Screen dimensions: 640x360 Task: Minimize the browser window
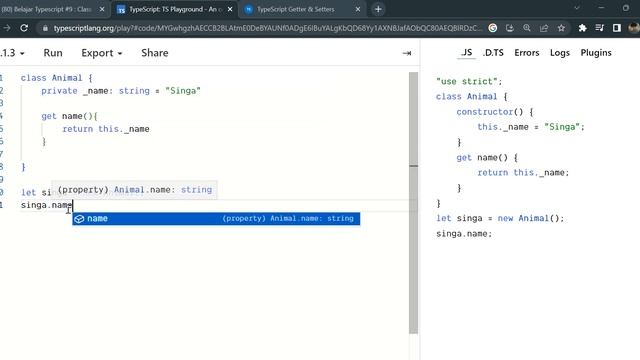pyautogui.click(x=601, y=8)
